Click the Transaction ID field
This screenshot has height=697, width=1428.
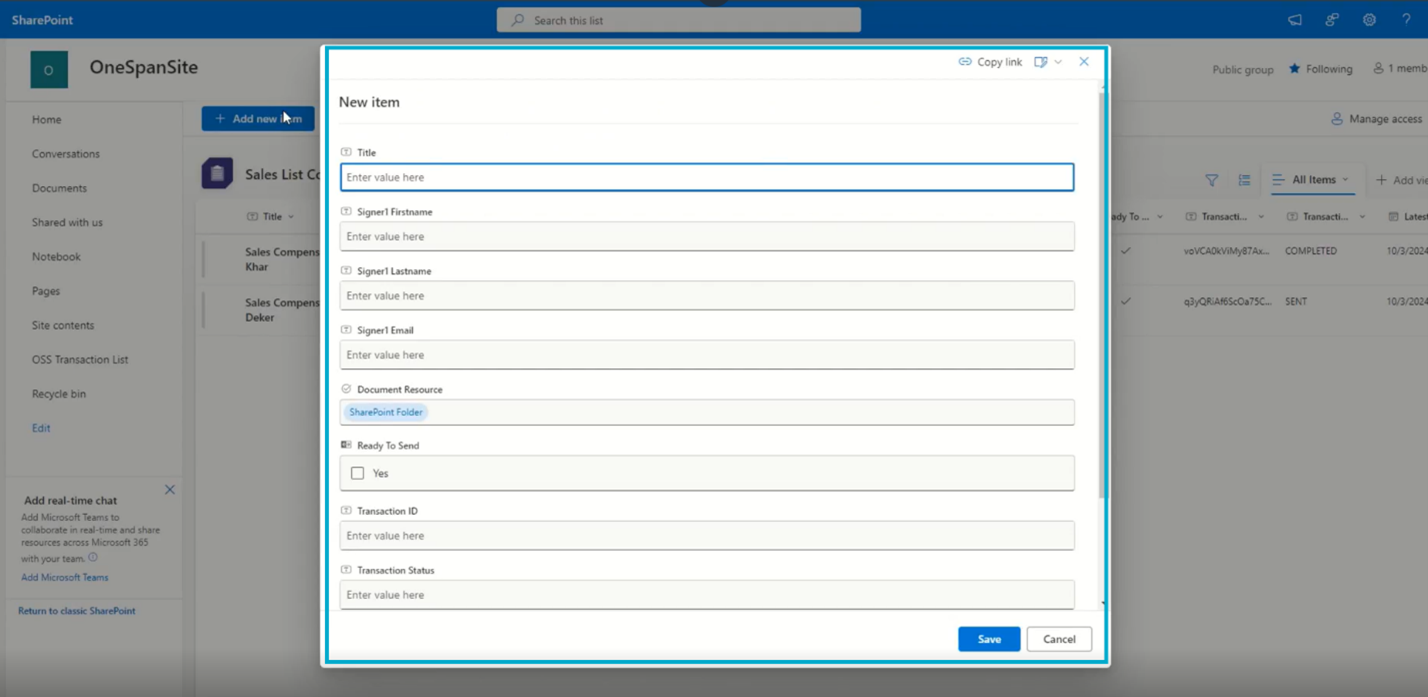[x=707, y=535]
